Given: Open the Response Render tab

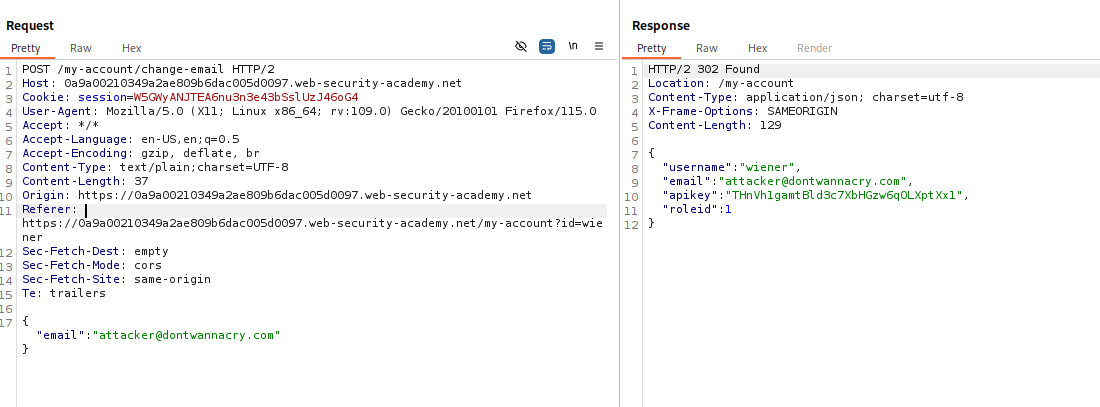Looking at the screenshot, I should pos(814,48).
